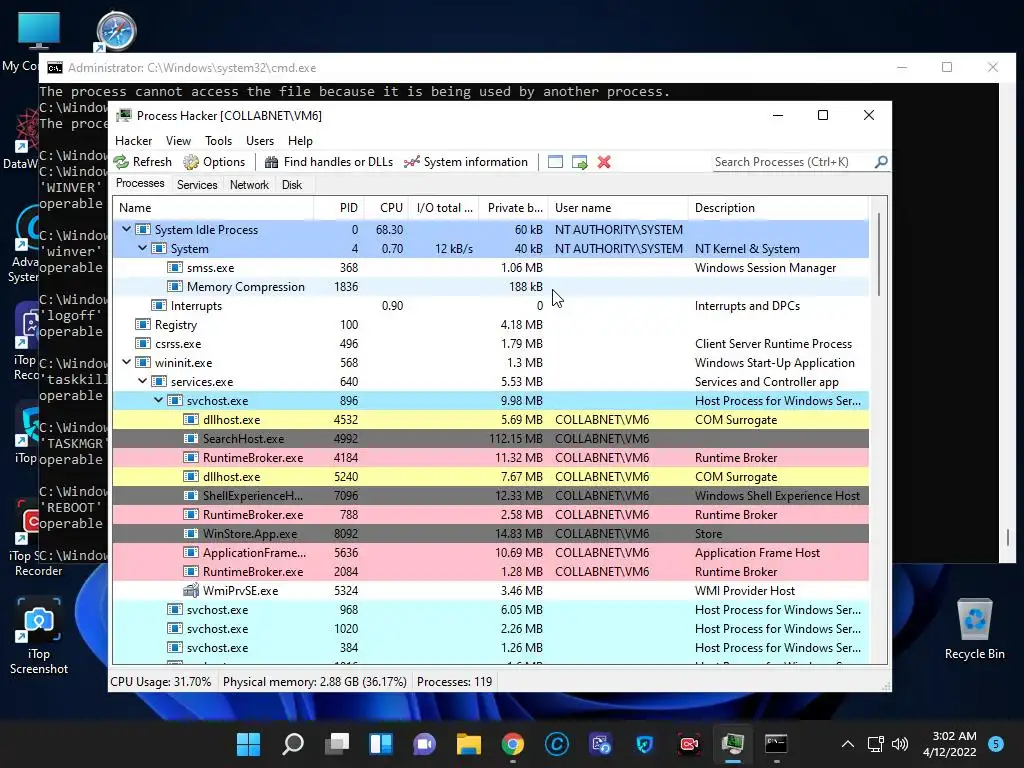Viewport: 1024px width, 768px height.
Task: Select the ShellExperienceHost process row
Action: point(490,495)
